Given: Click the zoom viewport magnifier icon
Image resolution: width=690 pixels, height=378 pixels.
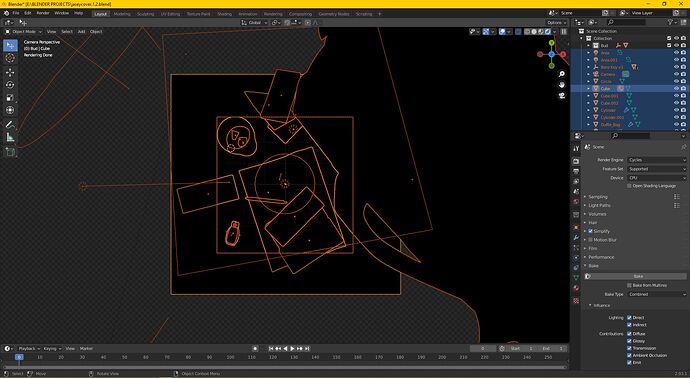Looking at the screenshot, I should click(562, 74).
